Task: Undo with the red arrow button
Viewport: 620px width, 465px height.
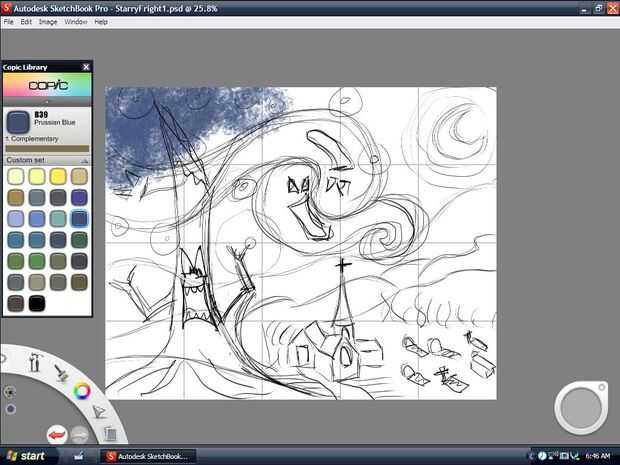Action: [x=57, y=435]
